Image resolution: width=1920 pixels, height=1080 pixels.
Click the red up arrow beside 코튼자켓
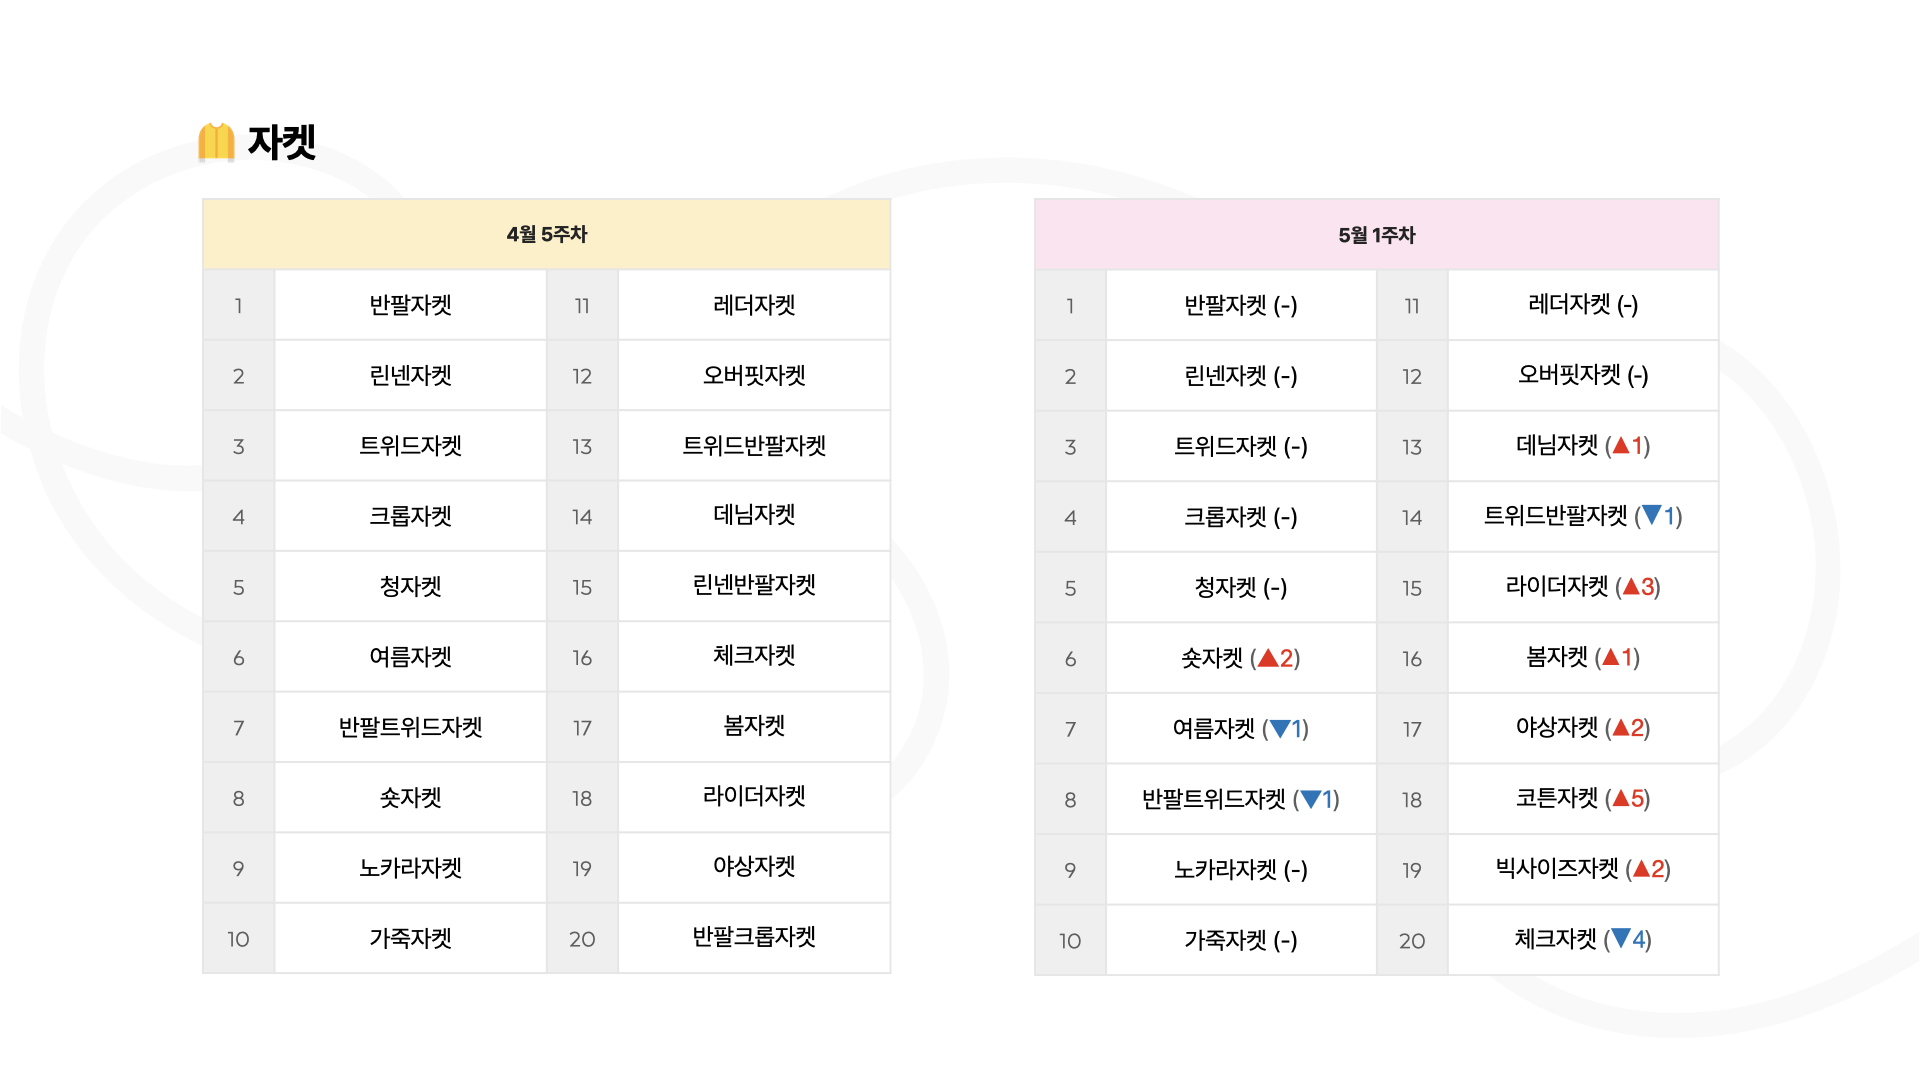(1620, 798)
